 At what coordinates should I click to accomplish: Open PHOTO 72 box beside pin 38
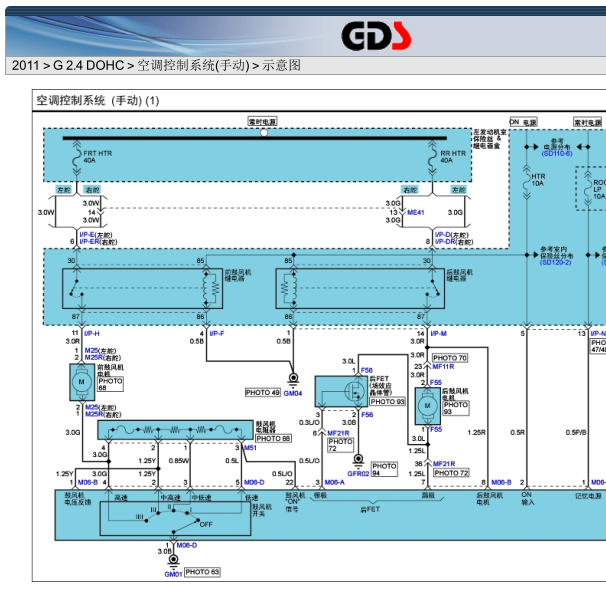451,473
